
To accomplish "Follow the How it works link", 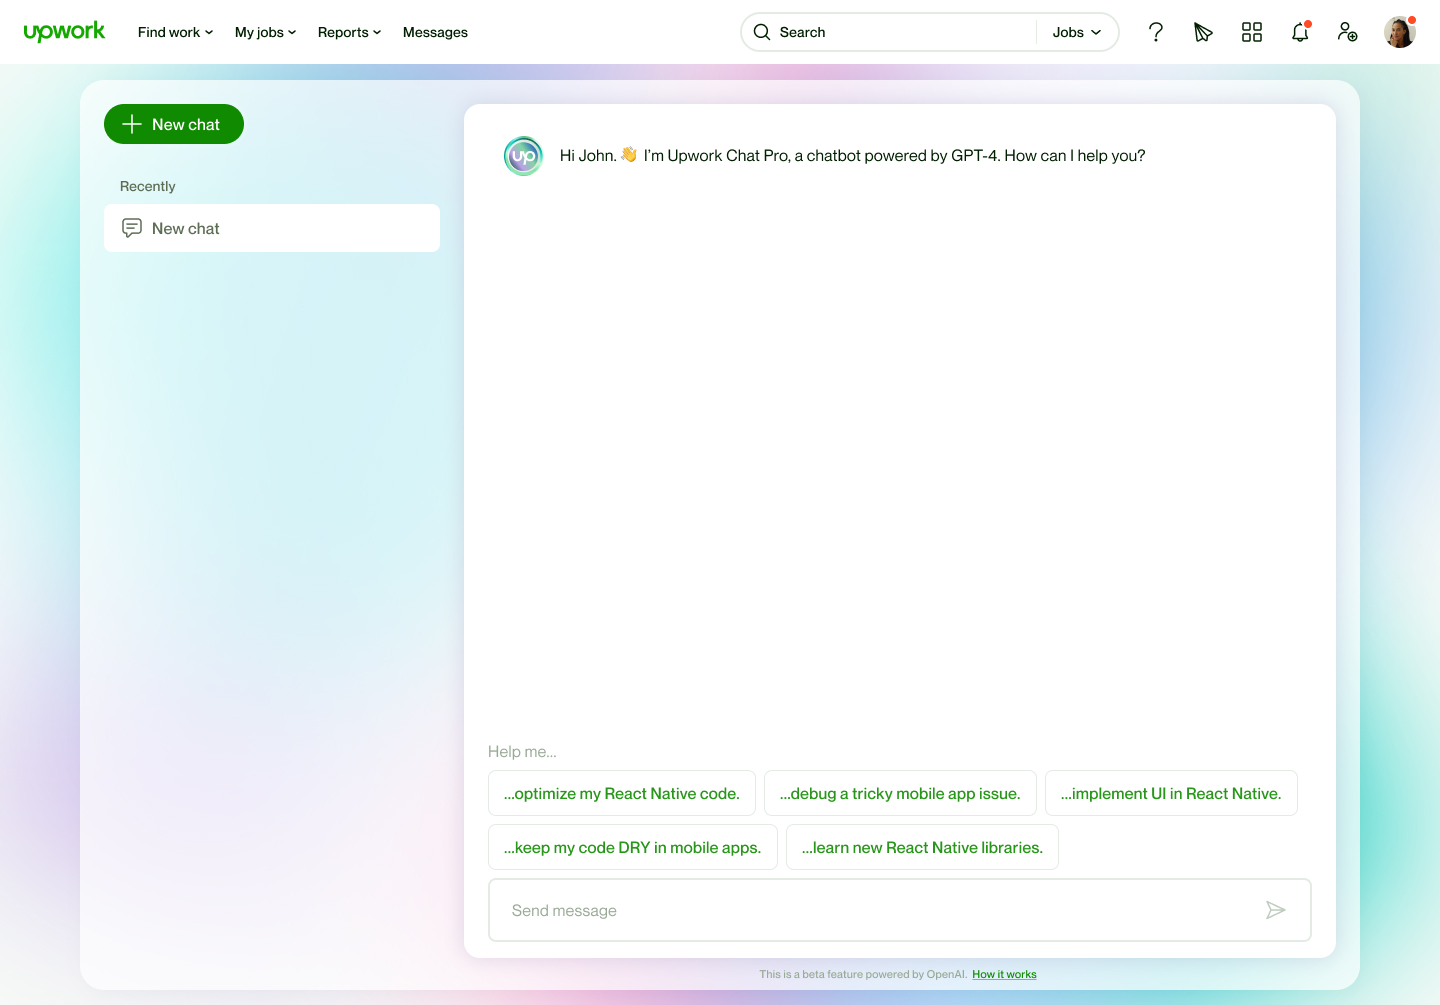I will pyautogui.click(x=1004, y=974).
